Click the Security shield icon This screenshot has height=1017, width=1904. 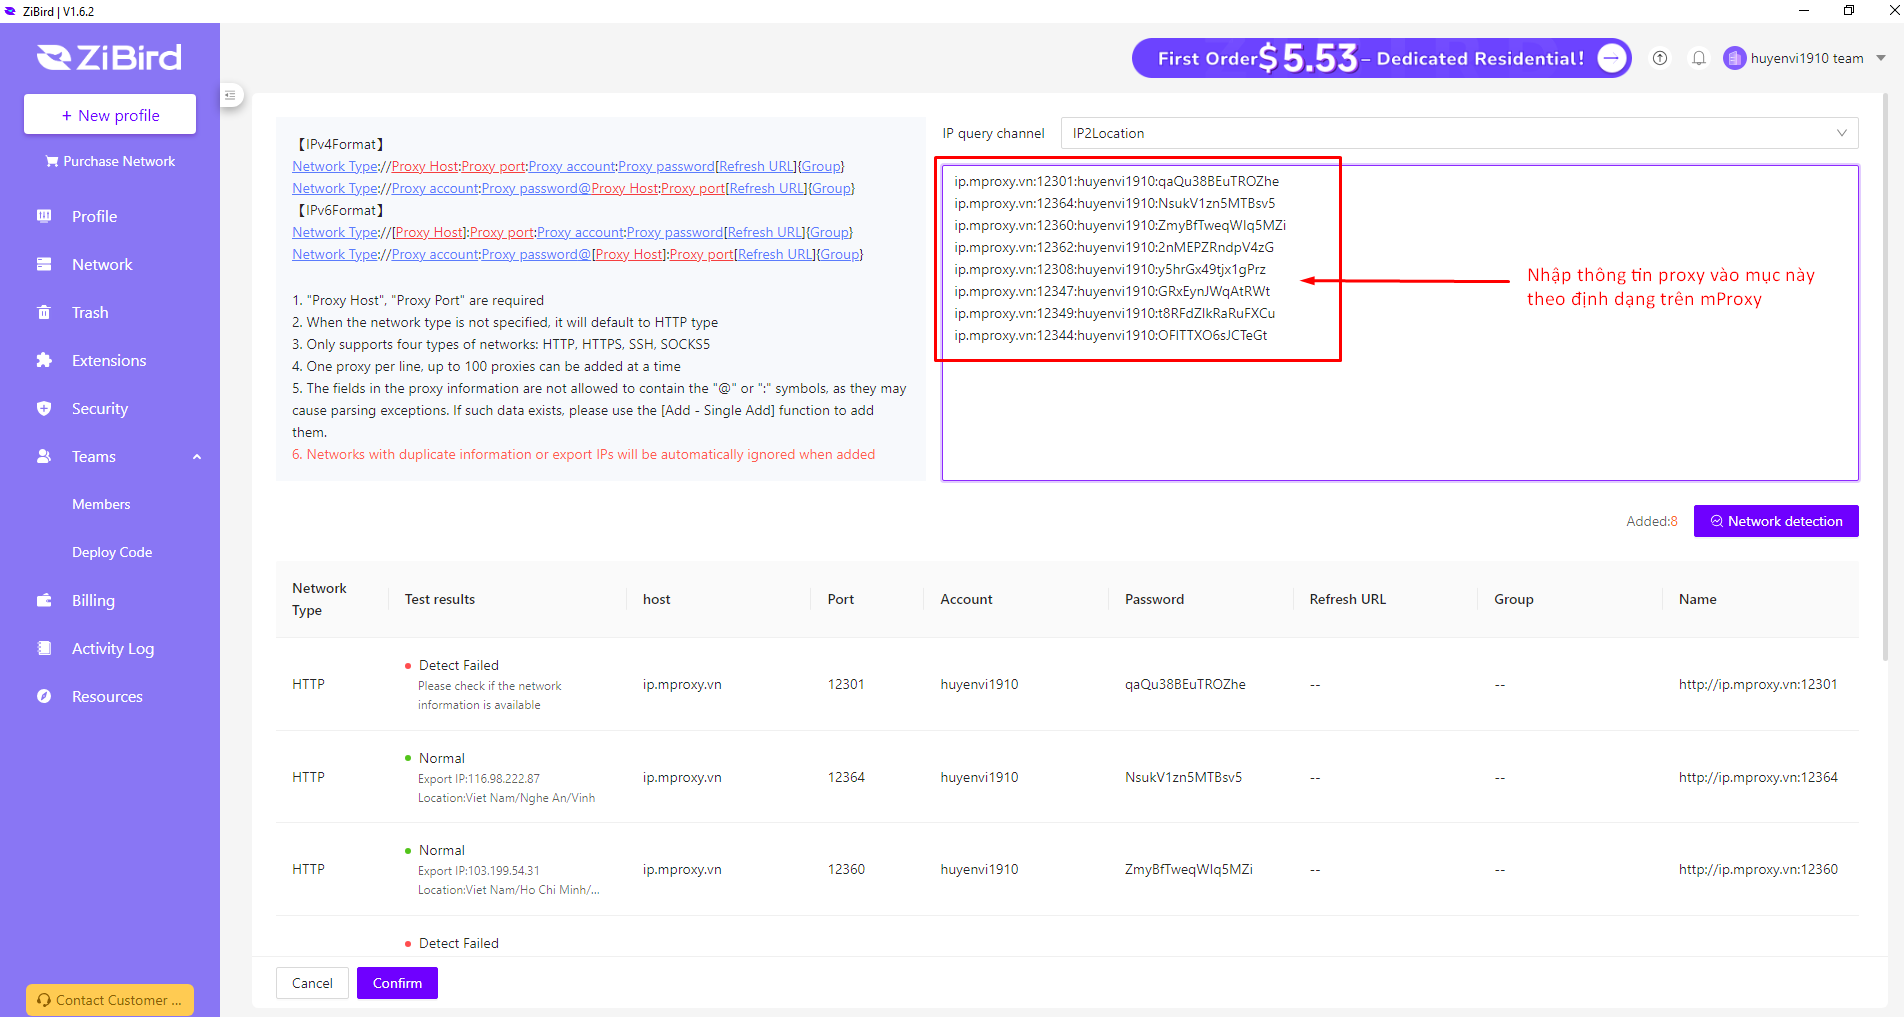click(44, 408)
